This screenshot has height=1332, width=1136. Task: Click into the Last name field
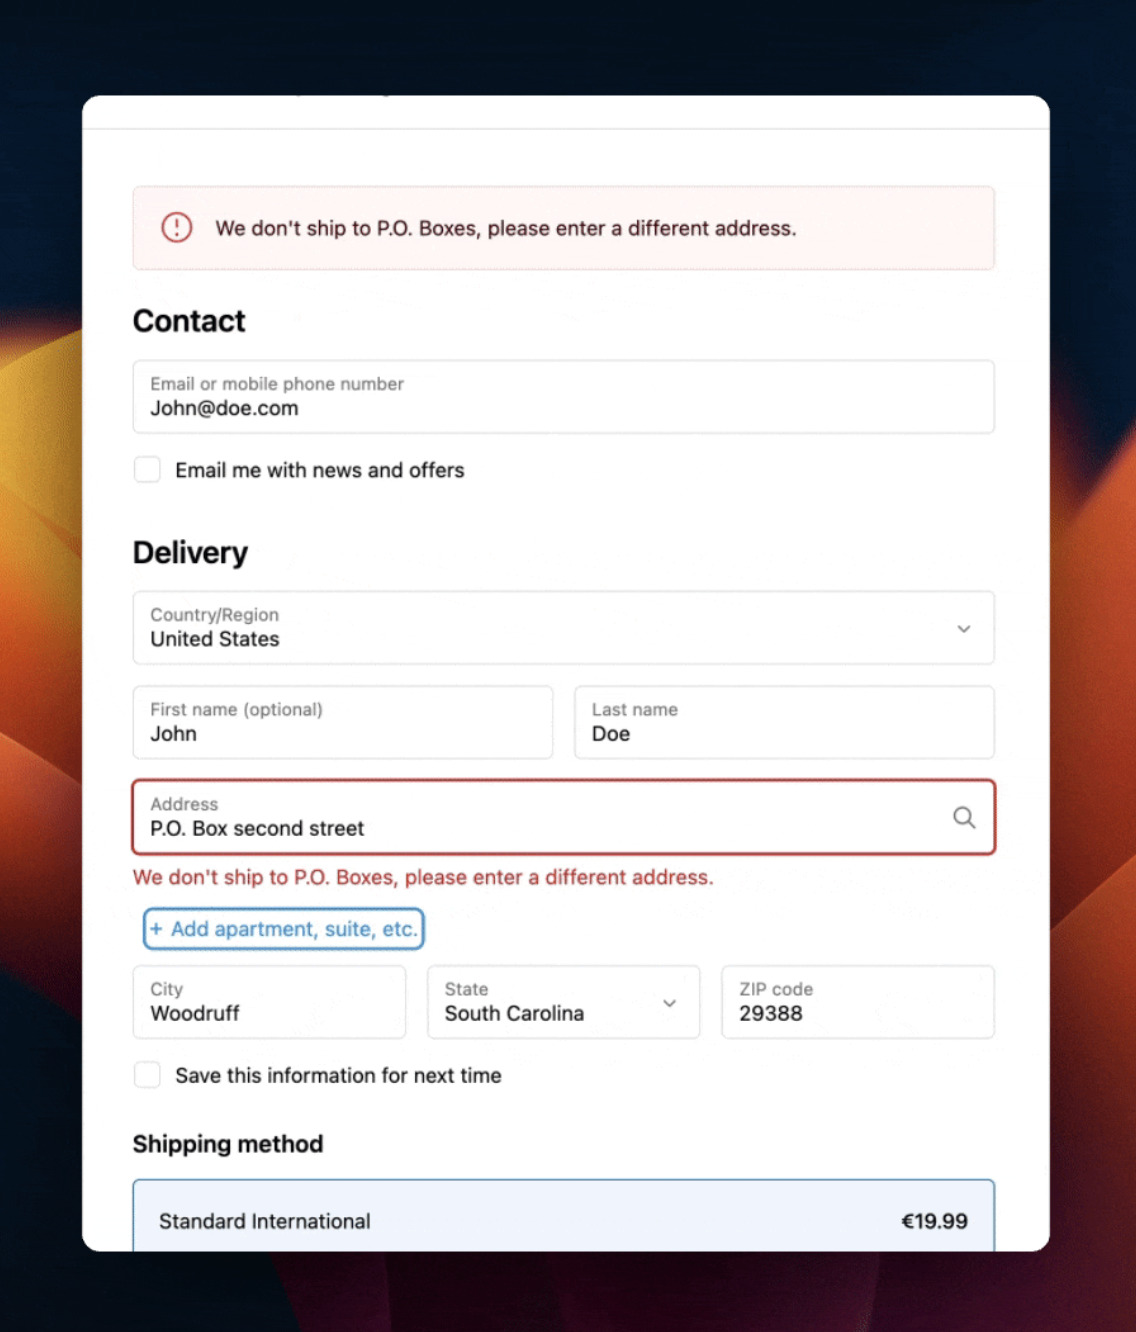(x=783, y=723)
